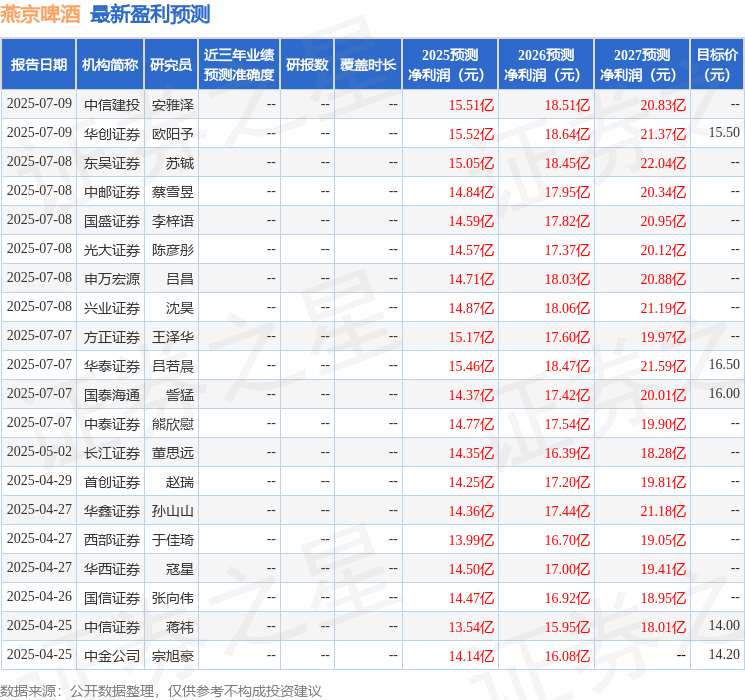
Task: Select the 研究员 column header
Action: click(x=171, y=64)
